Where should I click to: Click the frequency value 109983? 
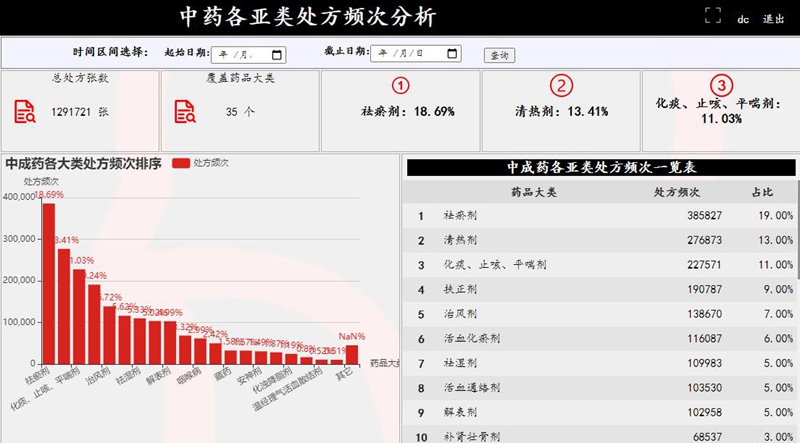(x=704, y=363)
